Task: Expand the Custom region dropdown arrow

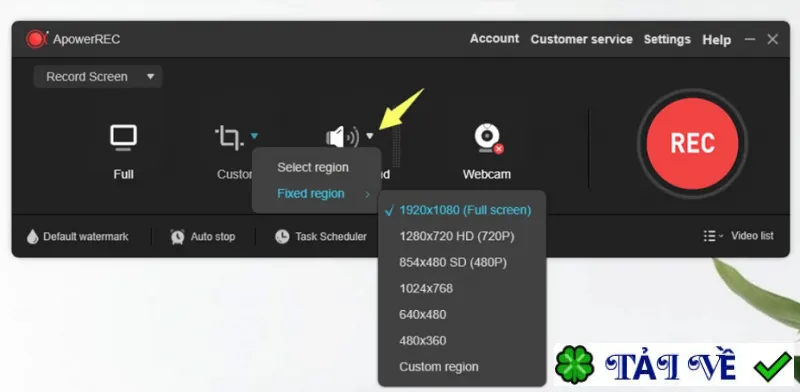Action: pyautogui.click(x=254, y=136)
